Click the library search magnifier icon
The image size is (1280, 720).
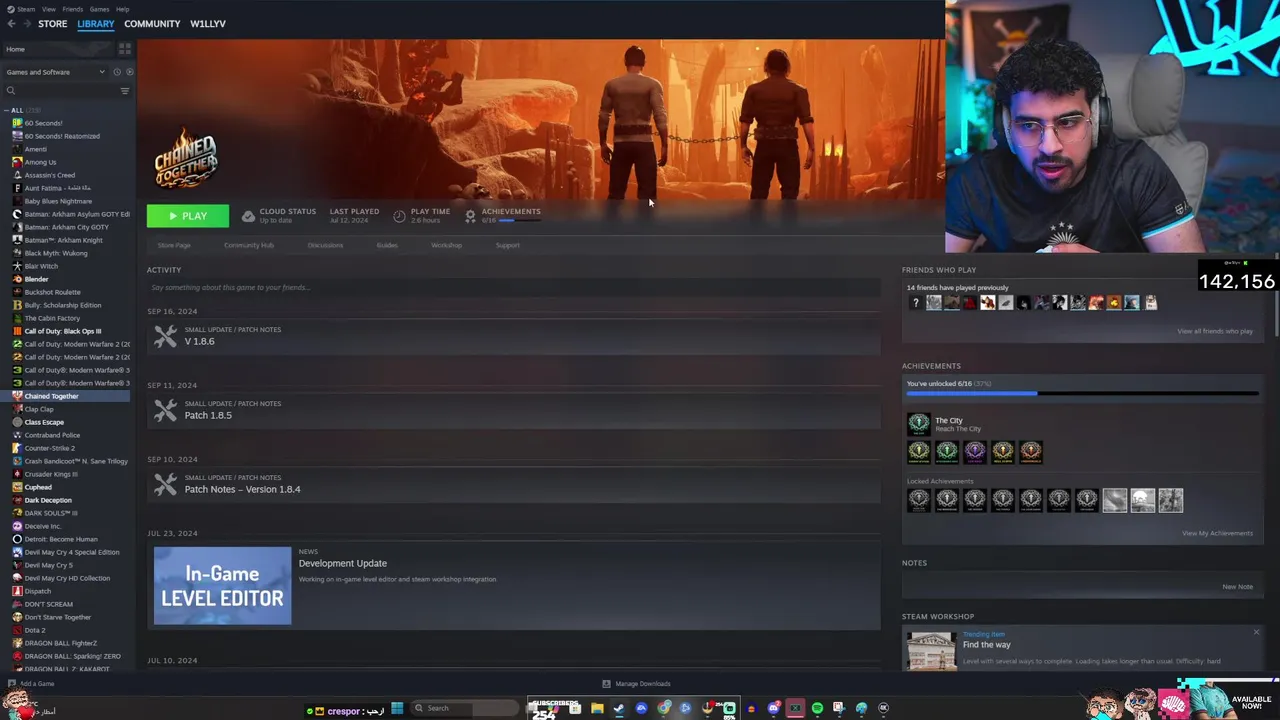(x=11, y=91)
